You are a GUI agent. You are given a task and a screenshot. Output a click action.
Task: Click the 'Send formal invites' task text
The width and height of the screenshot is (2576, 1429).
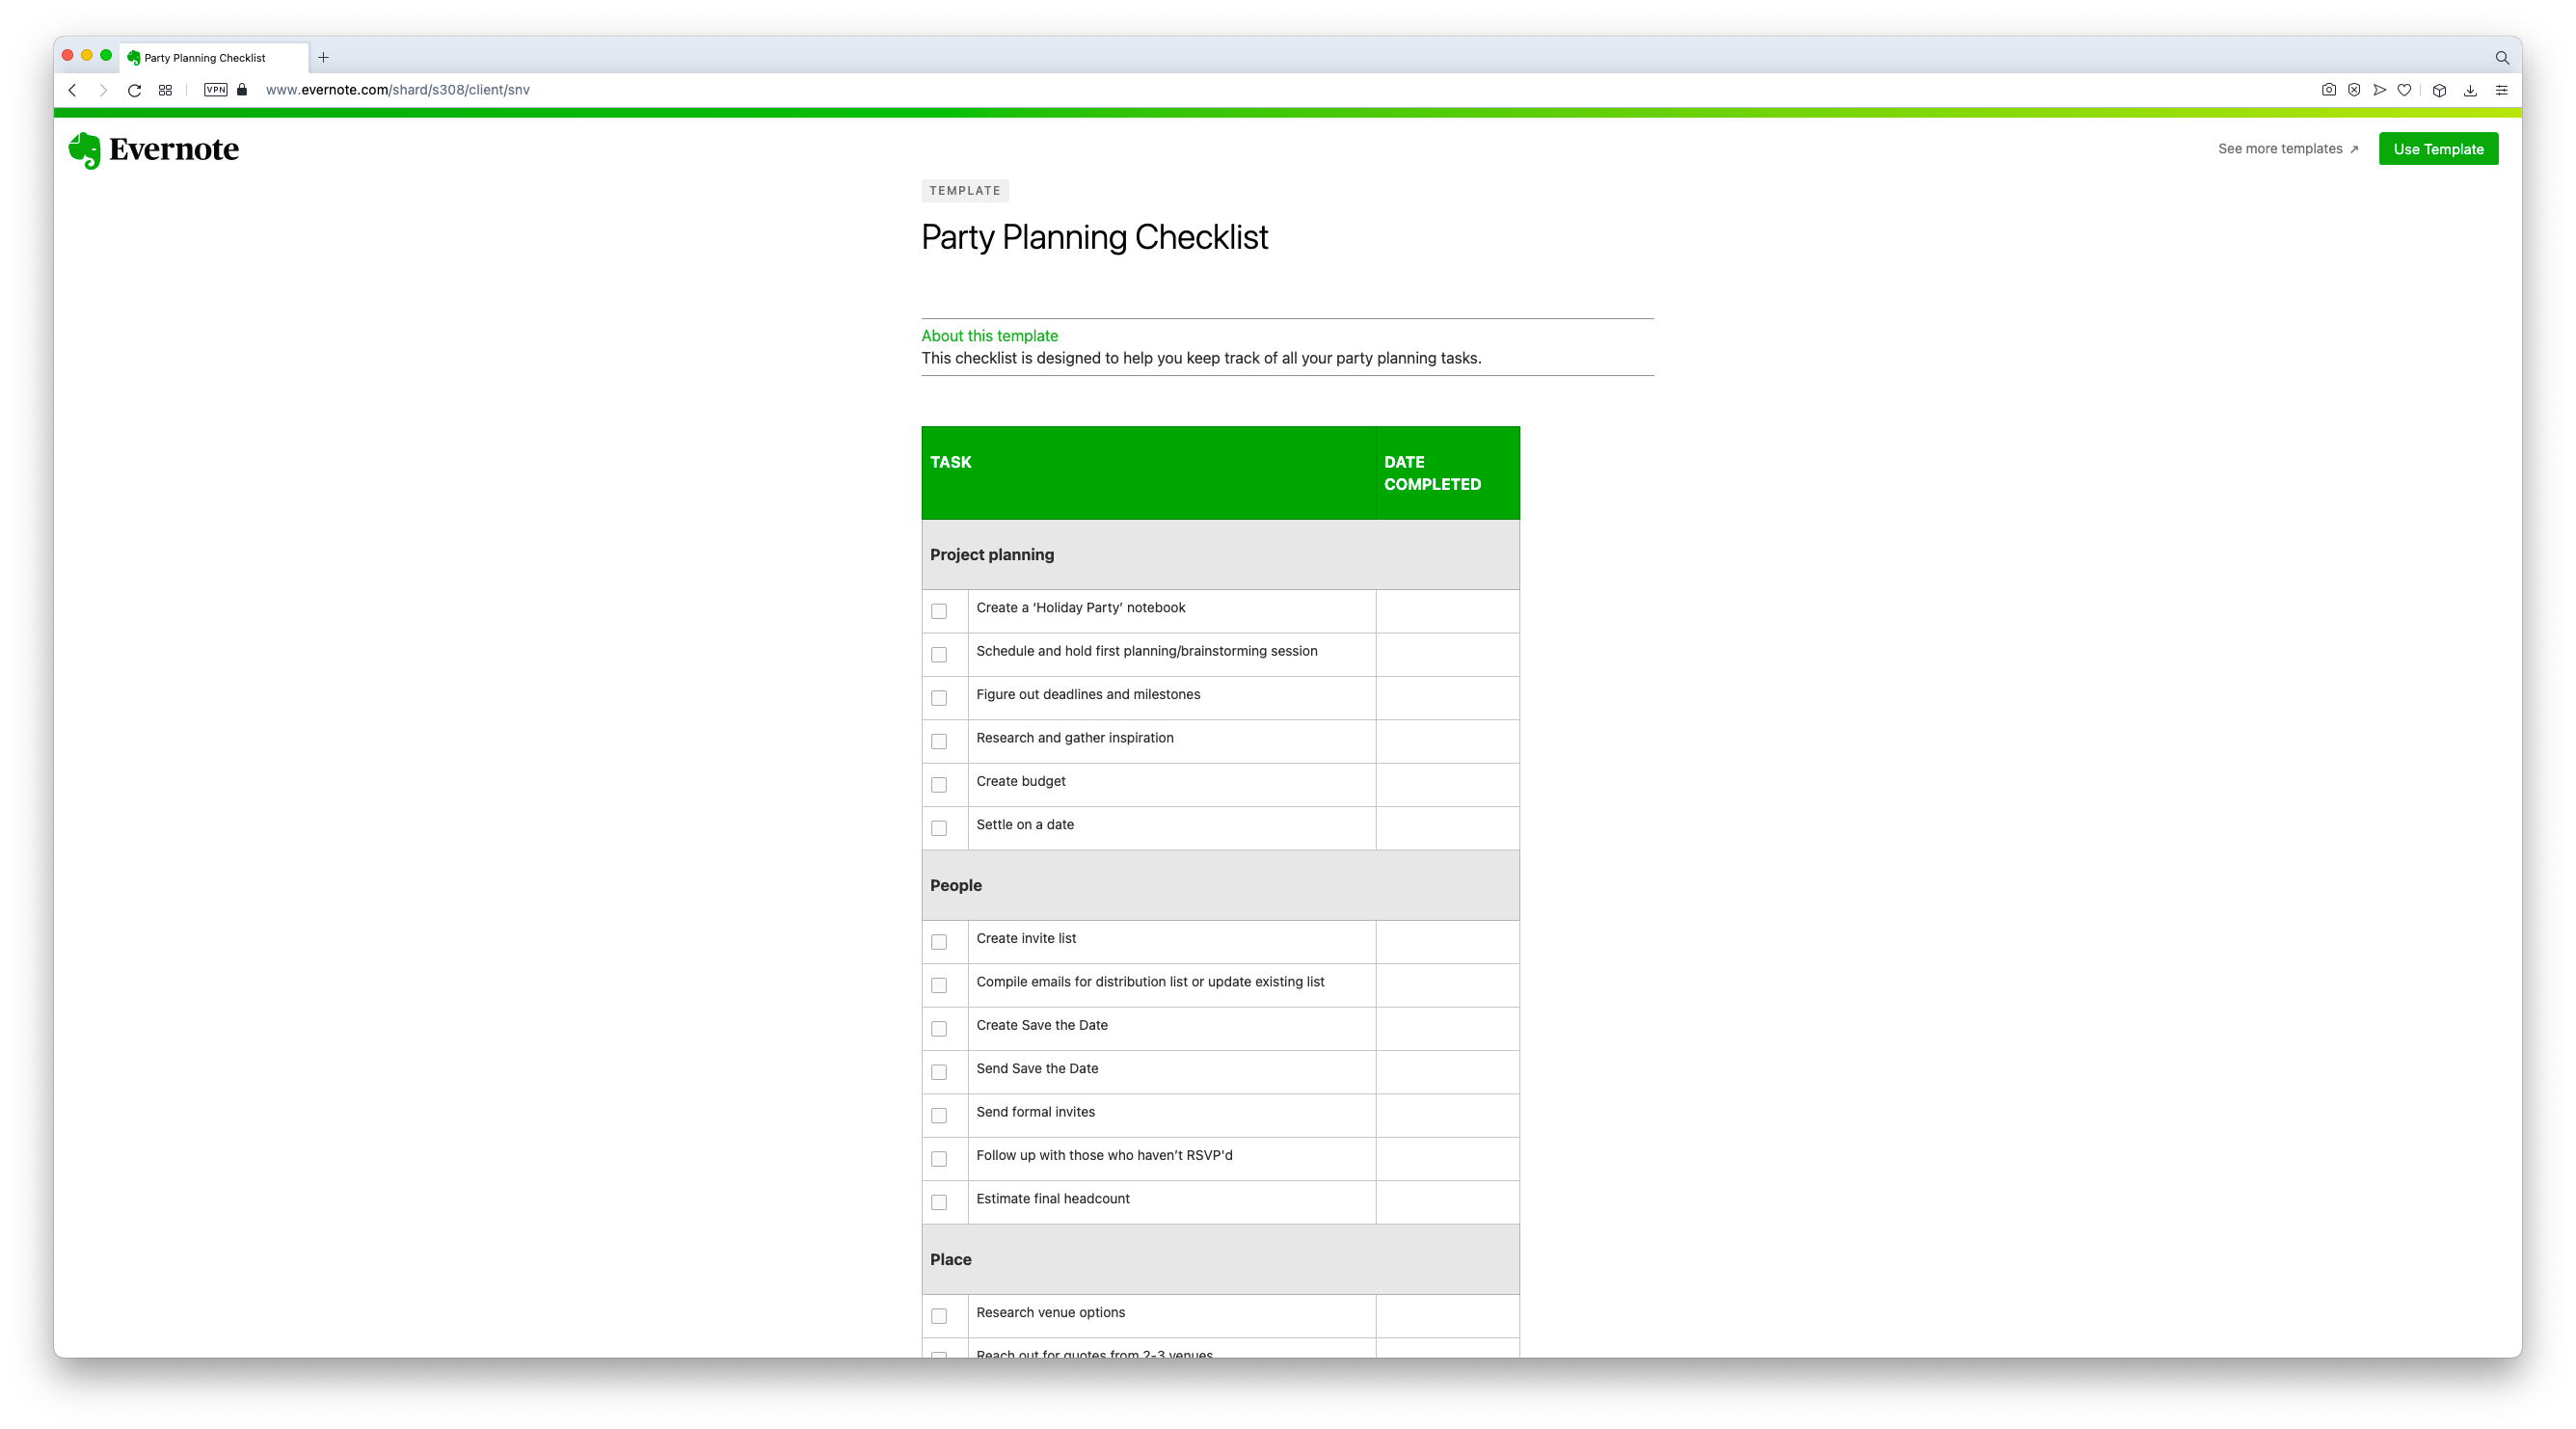click(x=1035, y=1112)
